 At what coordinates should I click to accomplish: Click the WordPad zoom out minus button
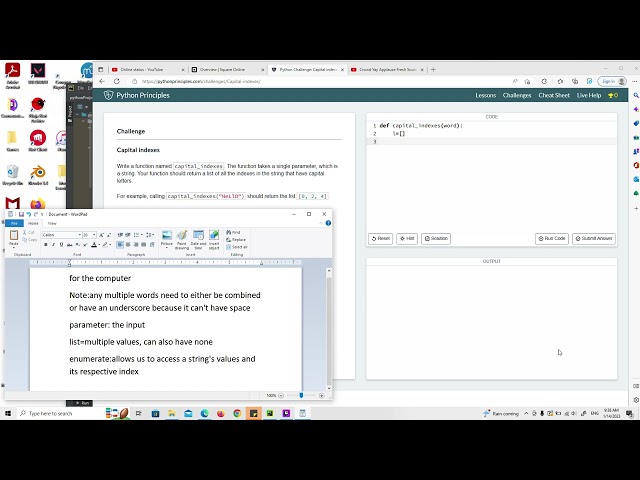click(x=281, y=396)
